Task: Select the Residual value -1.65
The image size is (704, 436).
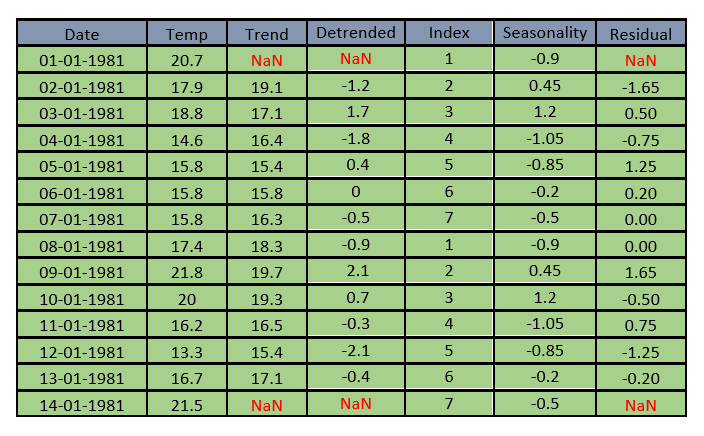Action: (639, 88)
